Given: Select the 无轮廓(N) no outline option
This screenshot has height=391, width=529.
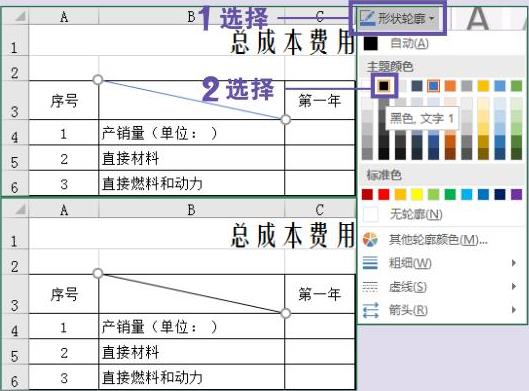Looking at the screenshot, I should (x=416, y=214).
